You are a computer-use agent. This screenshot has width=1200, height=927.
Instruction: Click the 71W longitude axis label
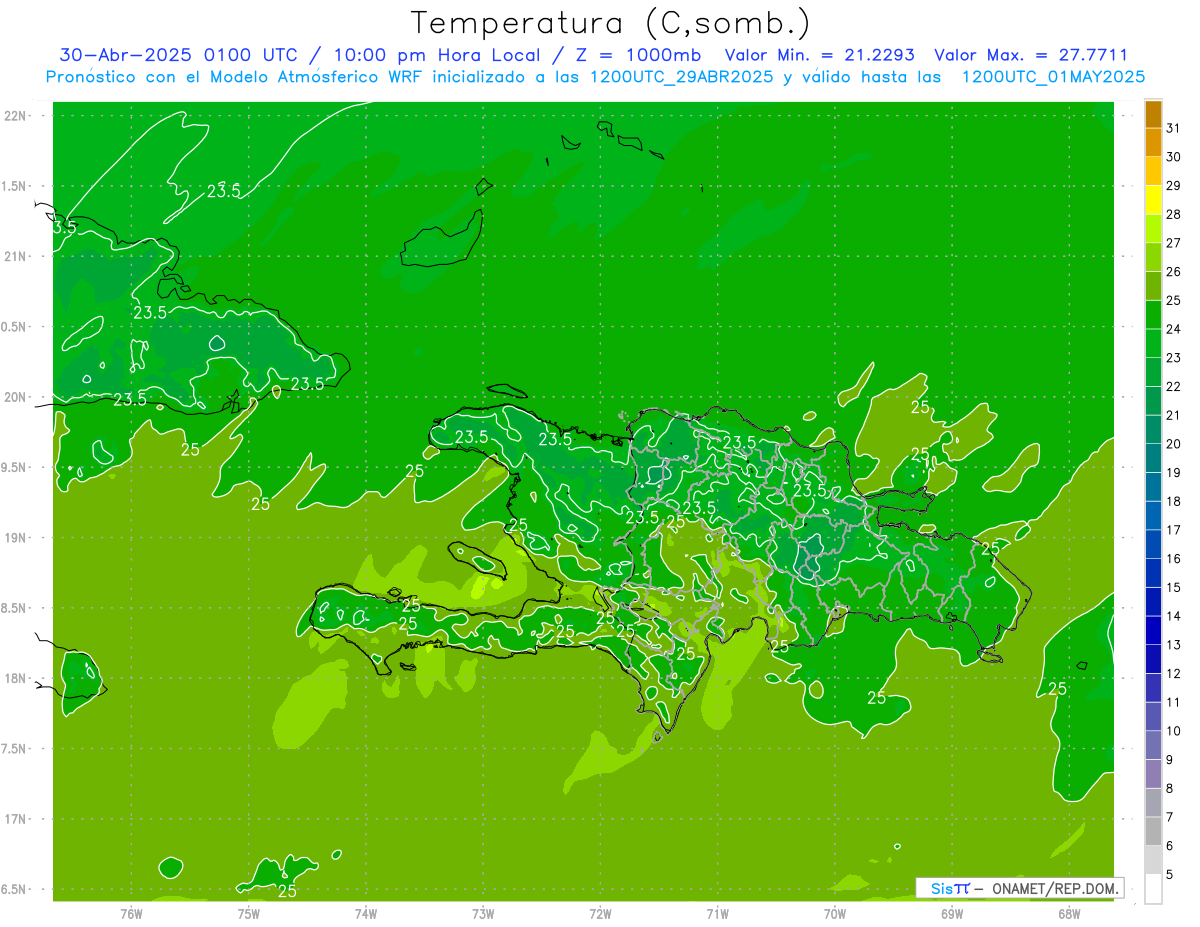[718, 913]
